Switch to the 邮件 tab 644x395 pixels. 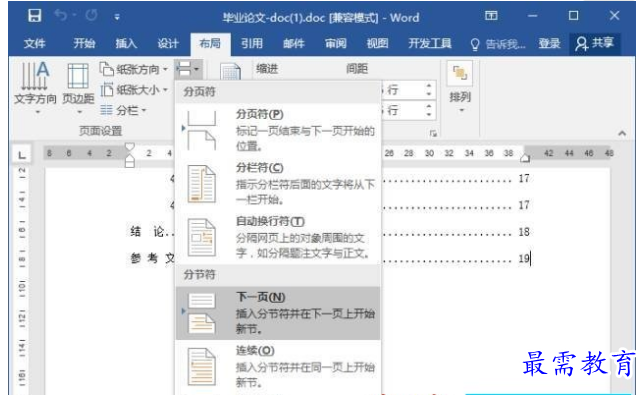[294, 43]
